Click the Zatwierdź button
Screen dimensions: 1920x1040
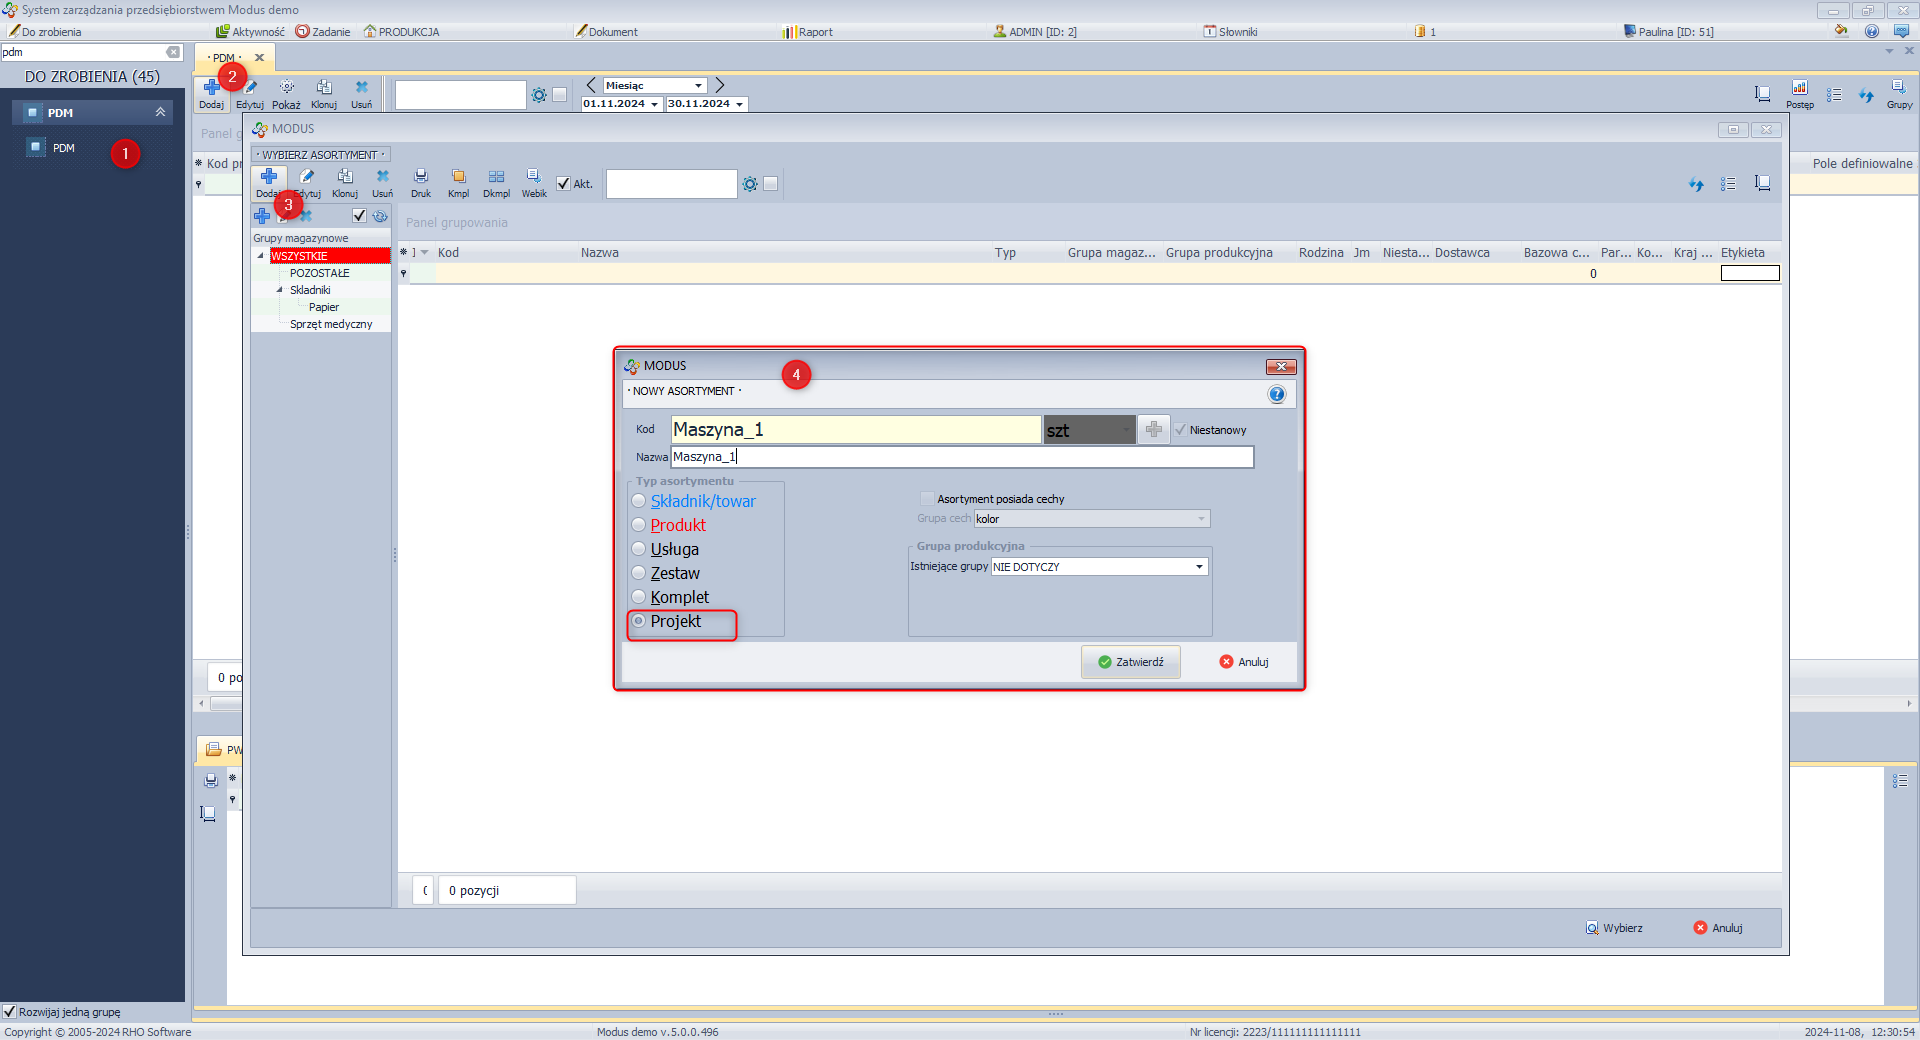pyautogui.click(x=1131, y=662)
